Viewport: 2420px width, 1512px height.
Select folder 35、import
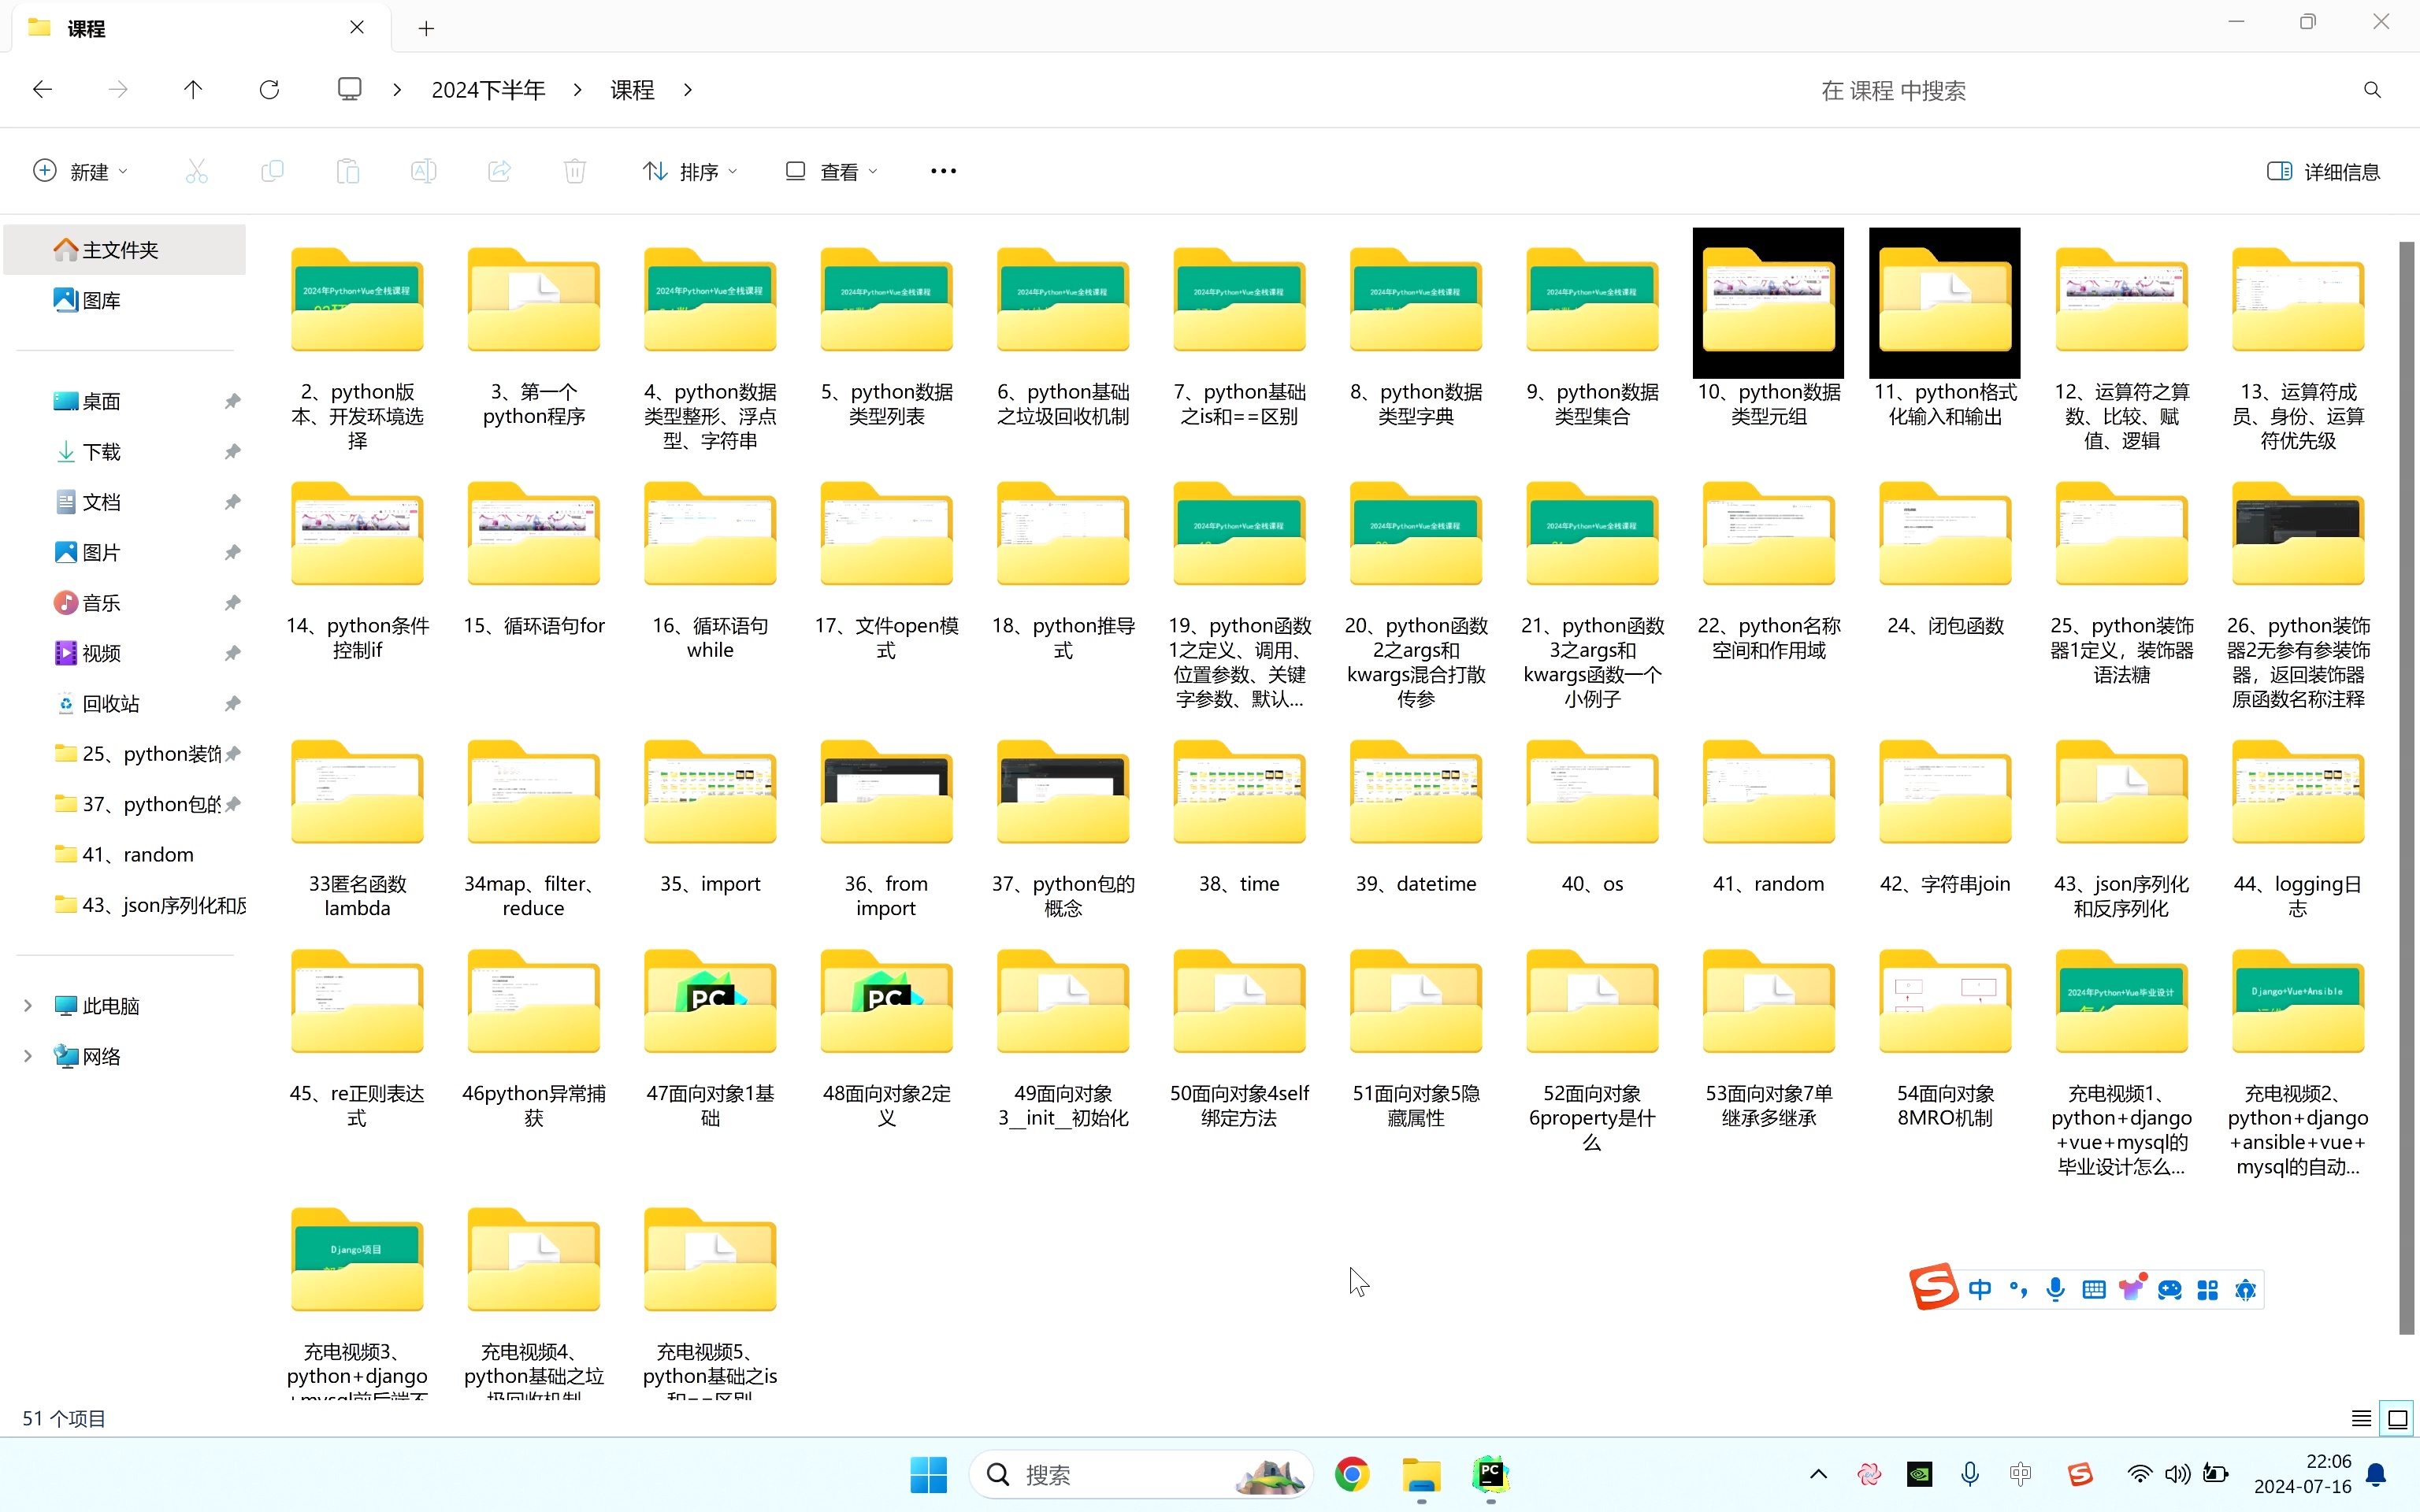[710, 818]
